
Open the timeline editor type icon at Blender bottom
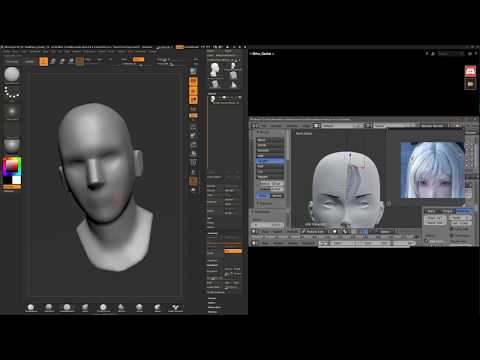(255, 243)
